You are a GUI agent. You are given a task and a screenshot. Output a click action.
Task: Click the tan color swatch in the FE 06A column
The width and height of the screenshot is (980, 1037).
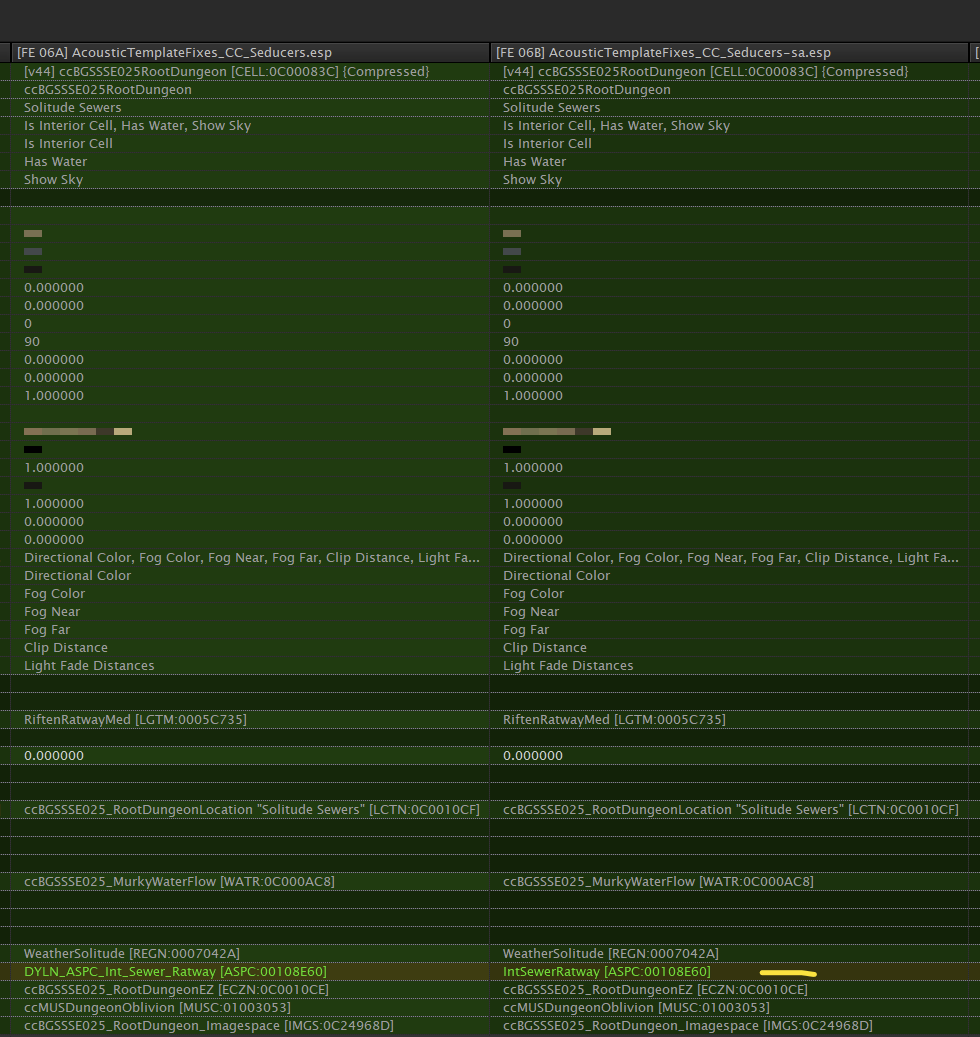[33, 233]
